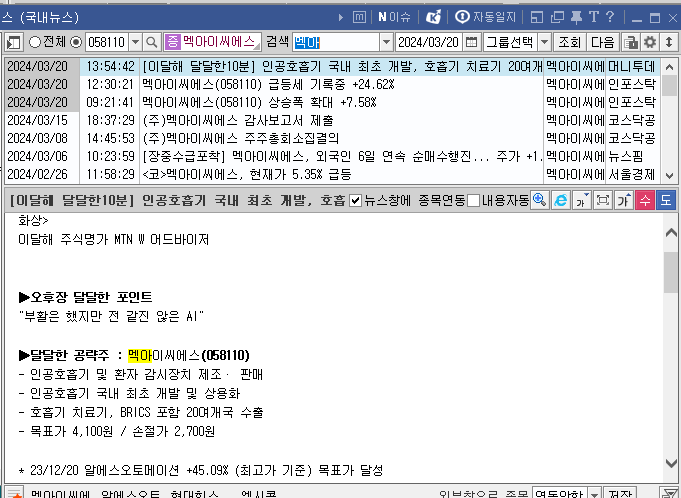Select the 주주총회소집결의 news row
The image size is (681, 498).
coord(332,139)
